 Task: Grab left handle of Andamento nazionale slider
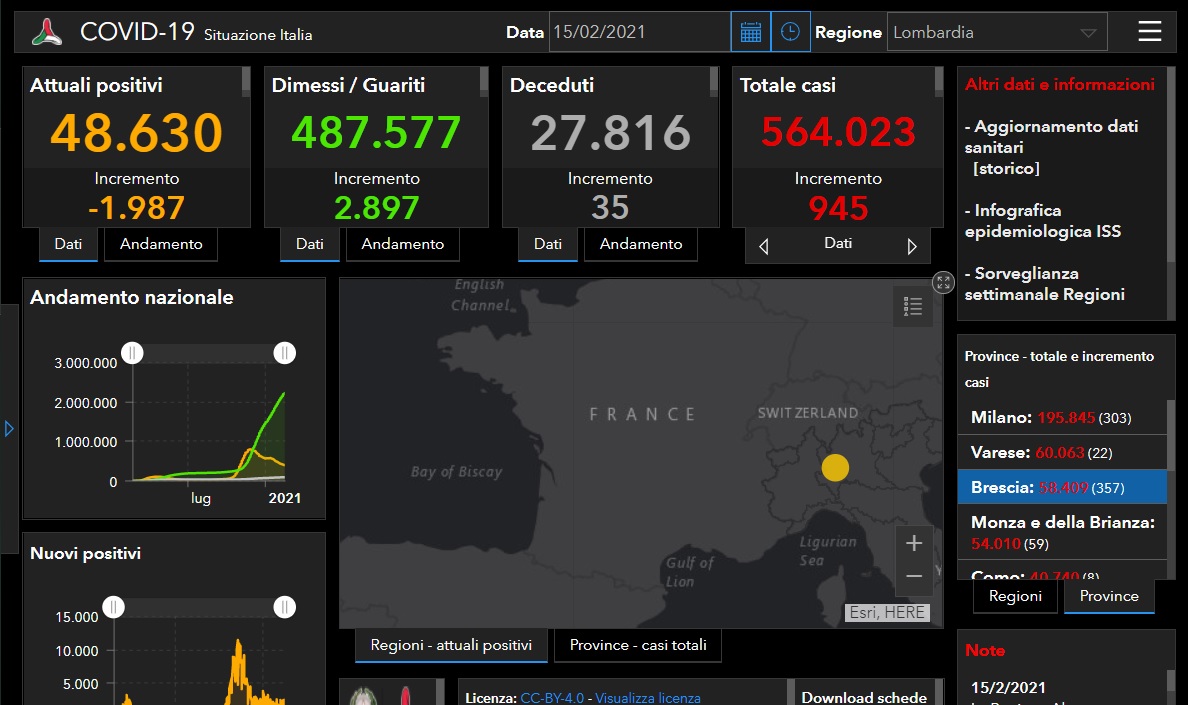[133, 352]
